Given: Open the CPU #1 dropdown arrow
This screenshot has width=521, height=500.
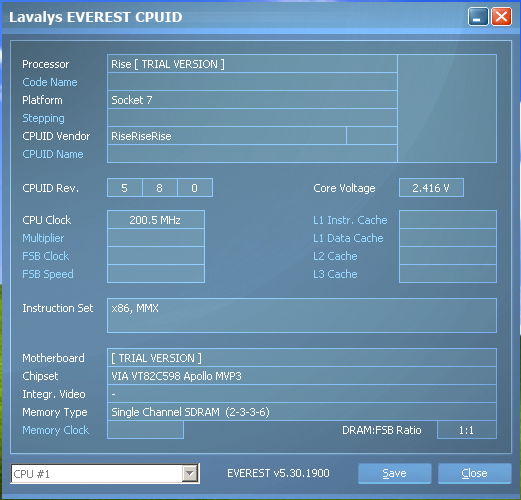Looking at the screenshot, I should coord(190,473).
